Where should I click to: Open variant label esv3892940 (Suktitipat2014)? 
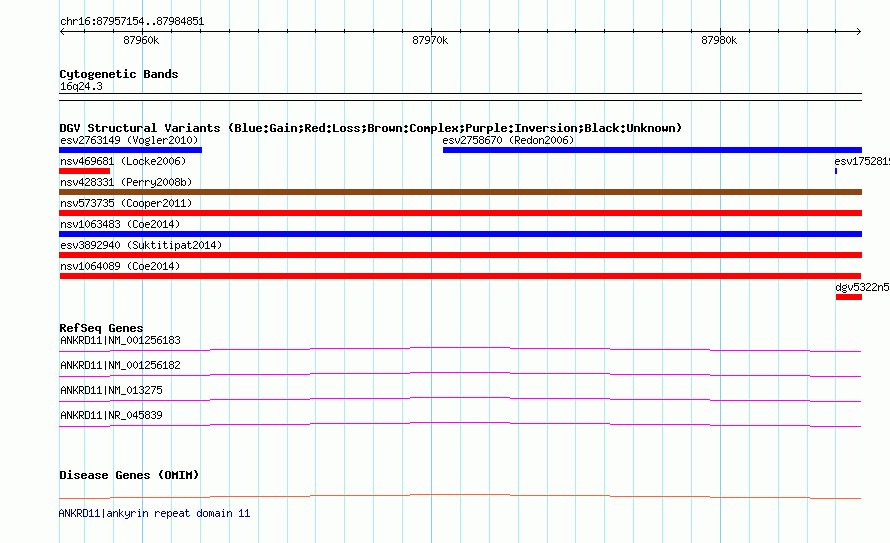click(141, 245)
